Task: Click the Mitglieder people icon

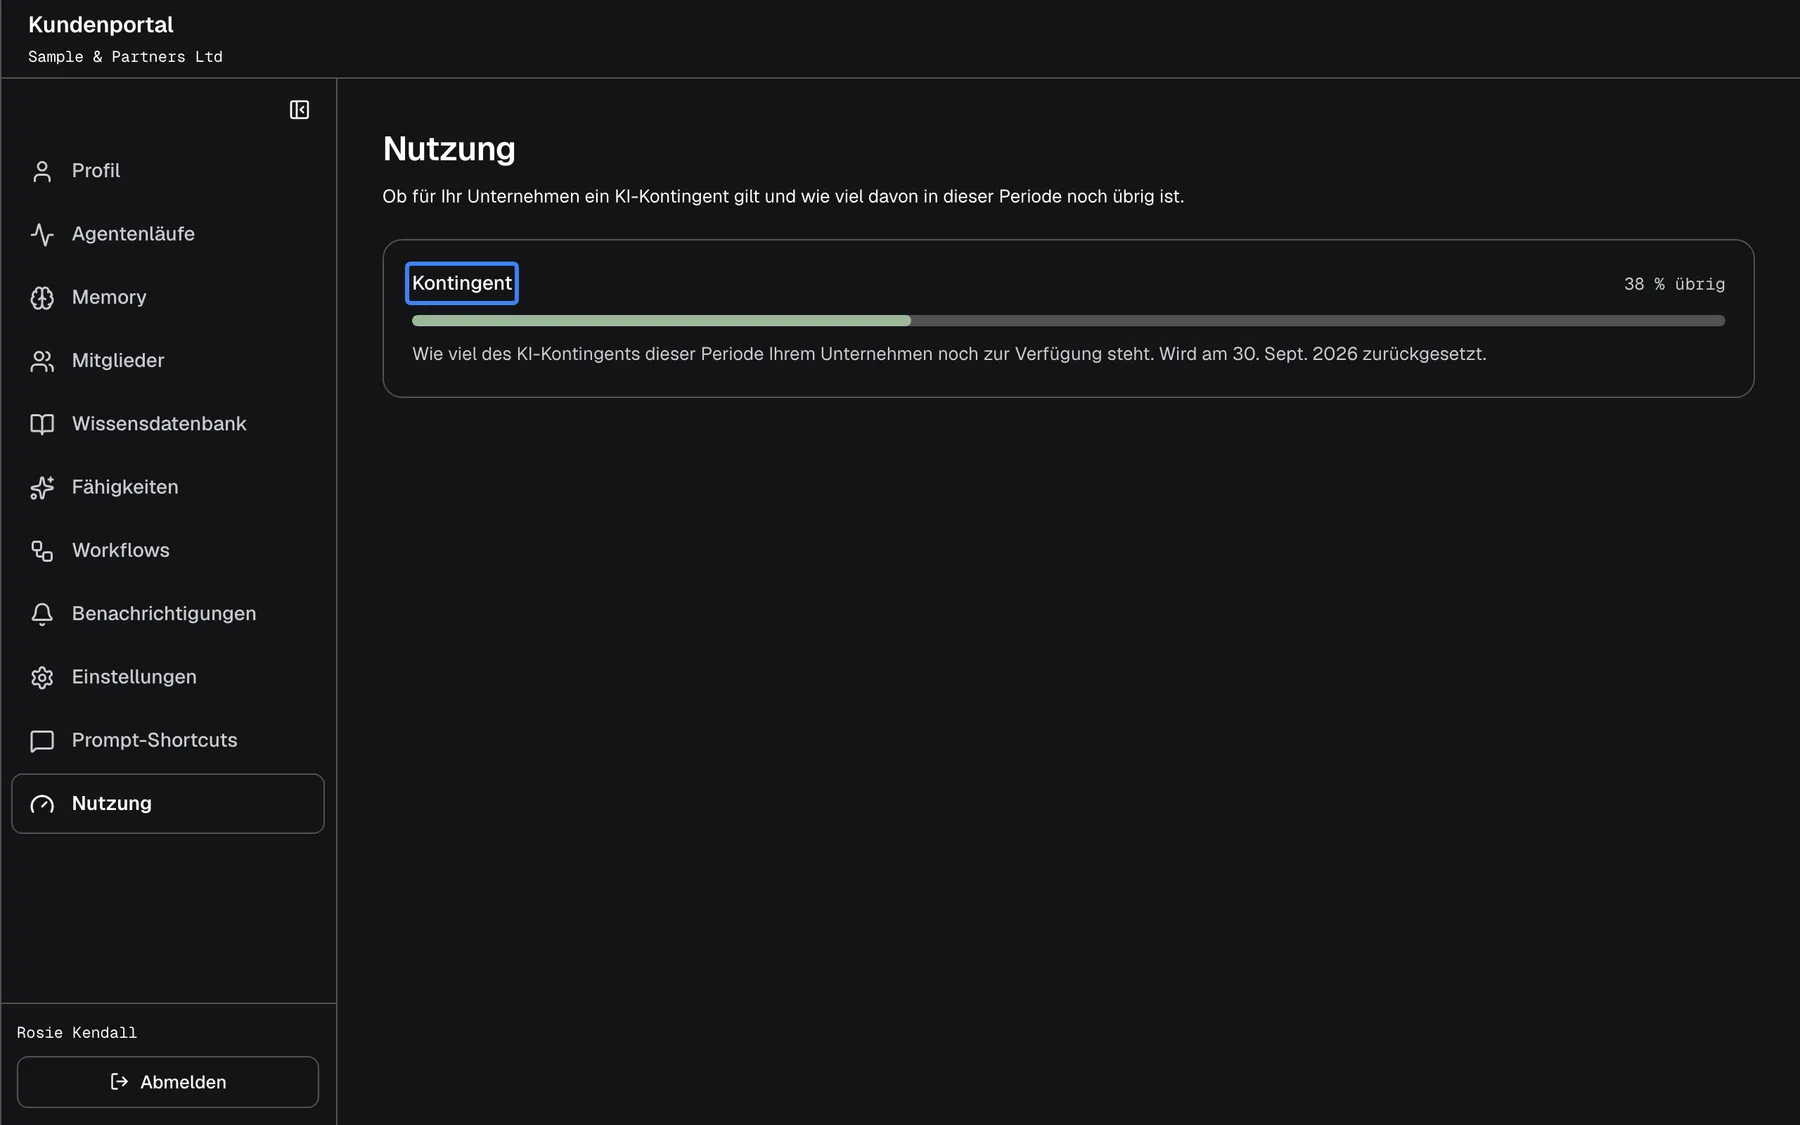Action: click(x=42, y=361)
